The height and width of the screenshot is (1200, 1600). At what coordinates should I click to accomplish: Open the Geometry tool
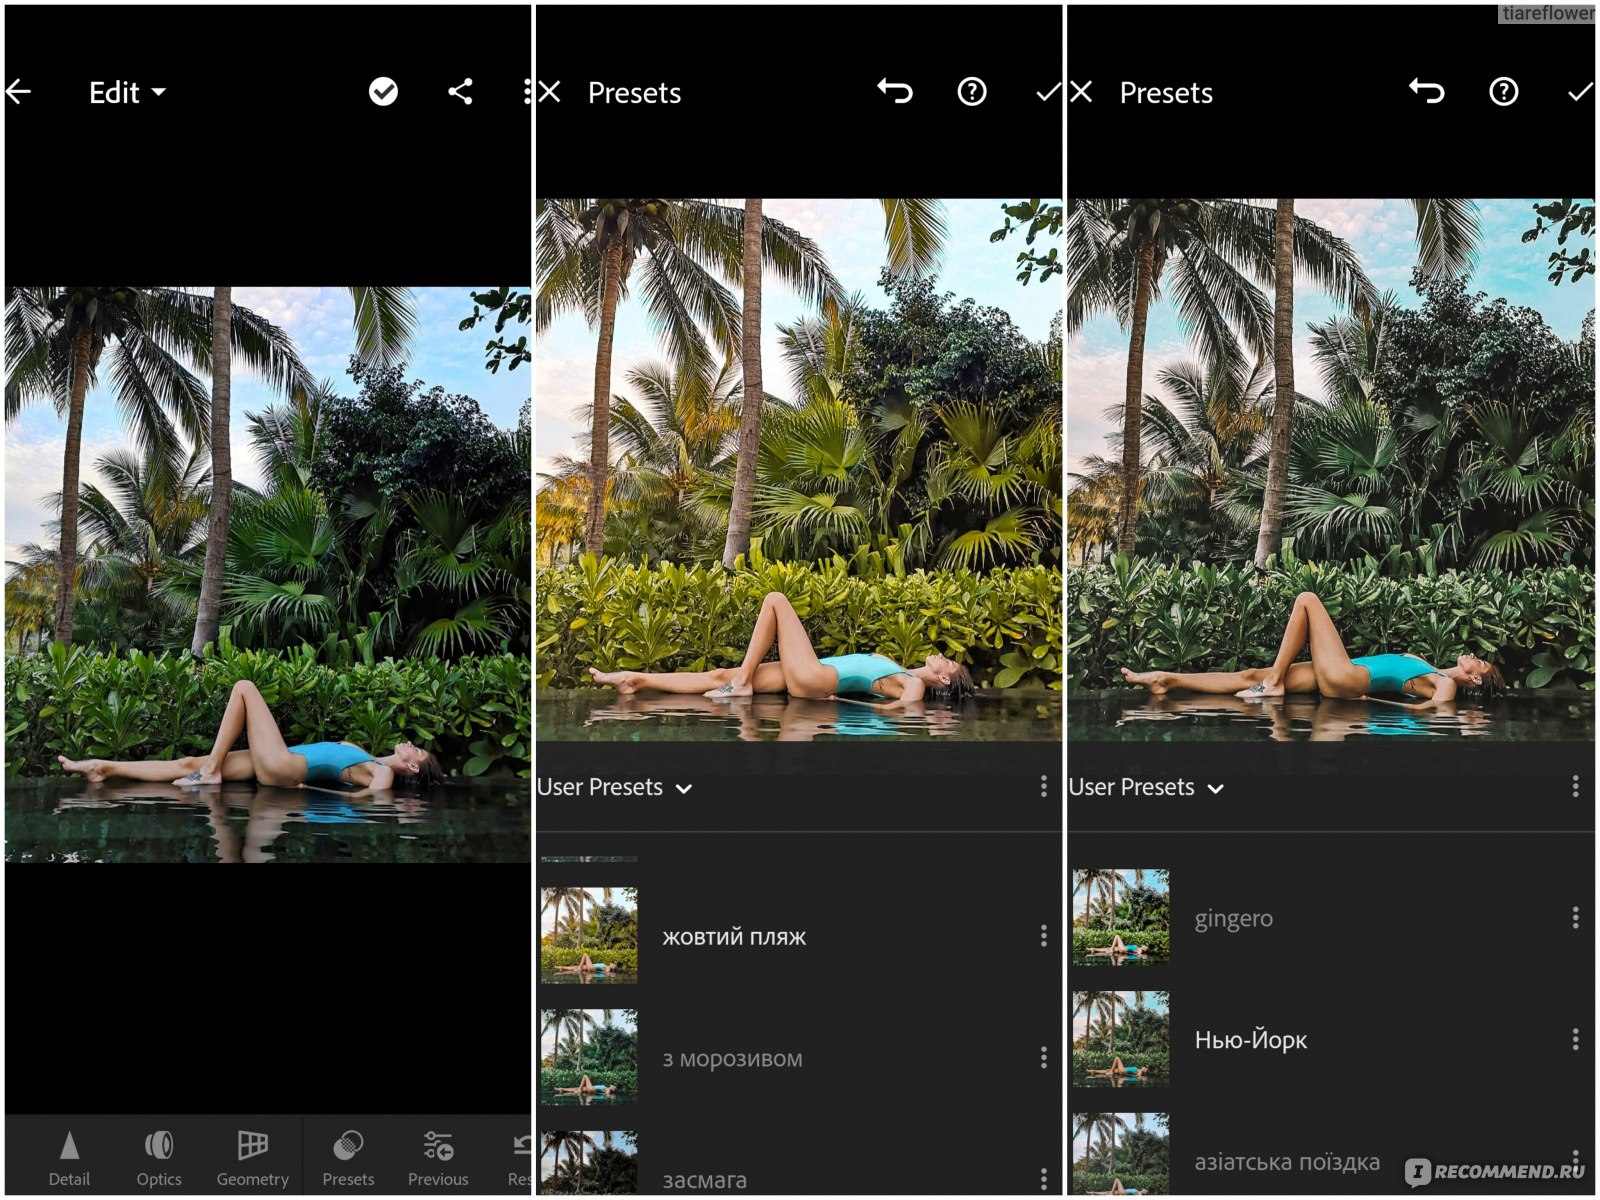252,1158
